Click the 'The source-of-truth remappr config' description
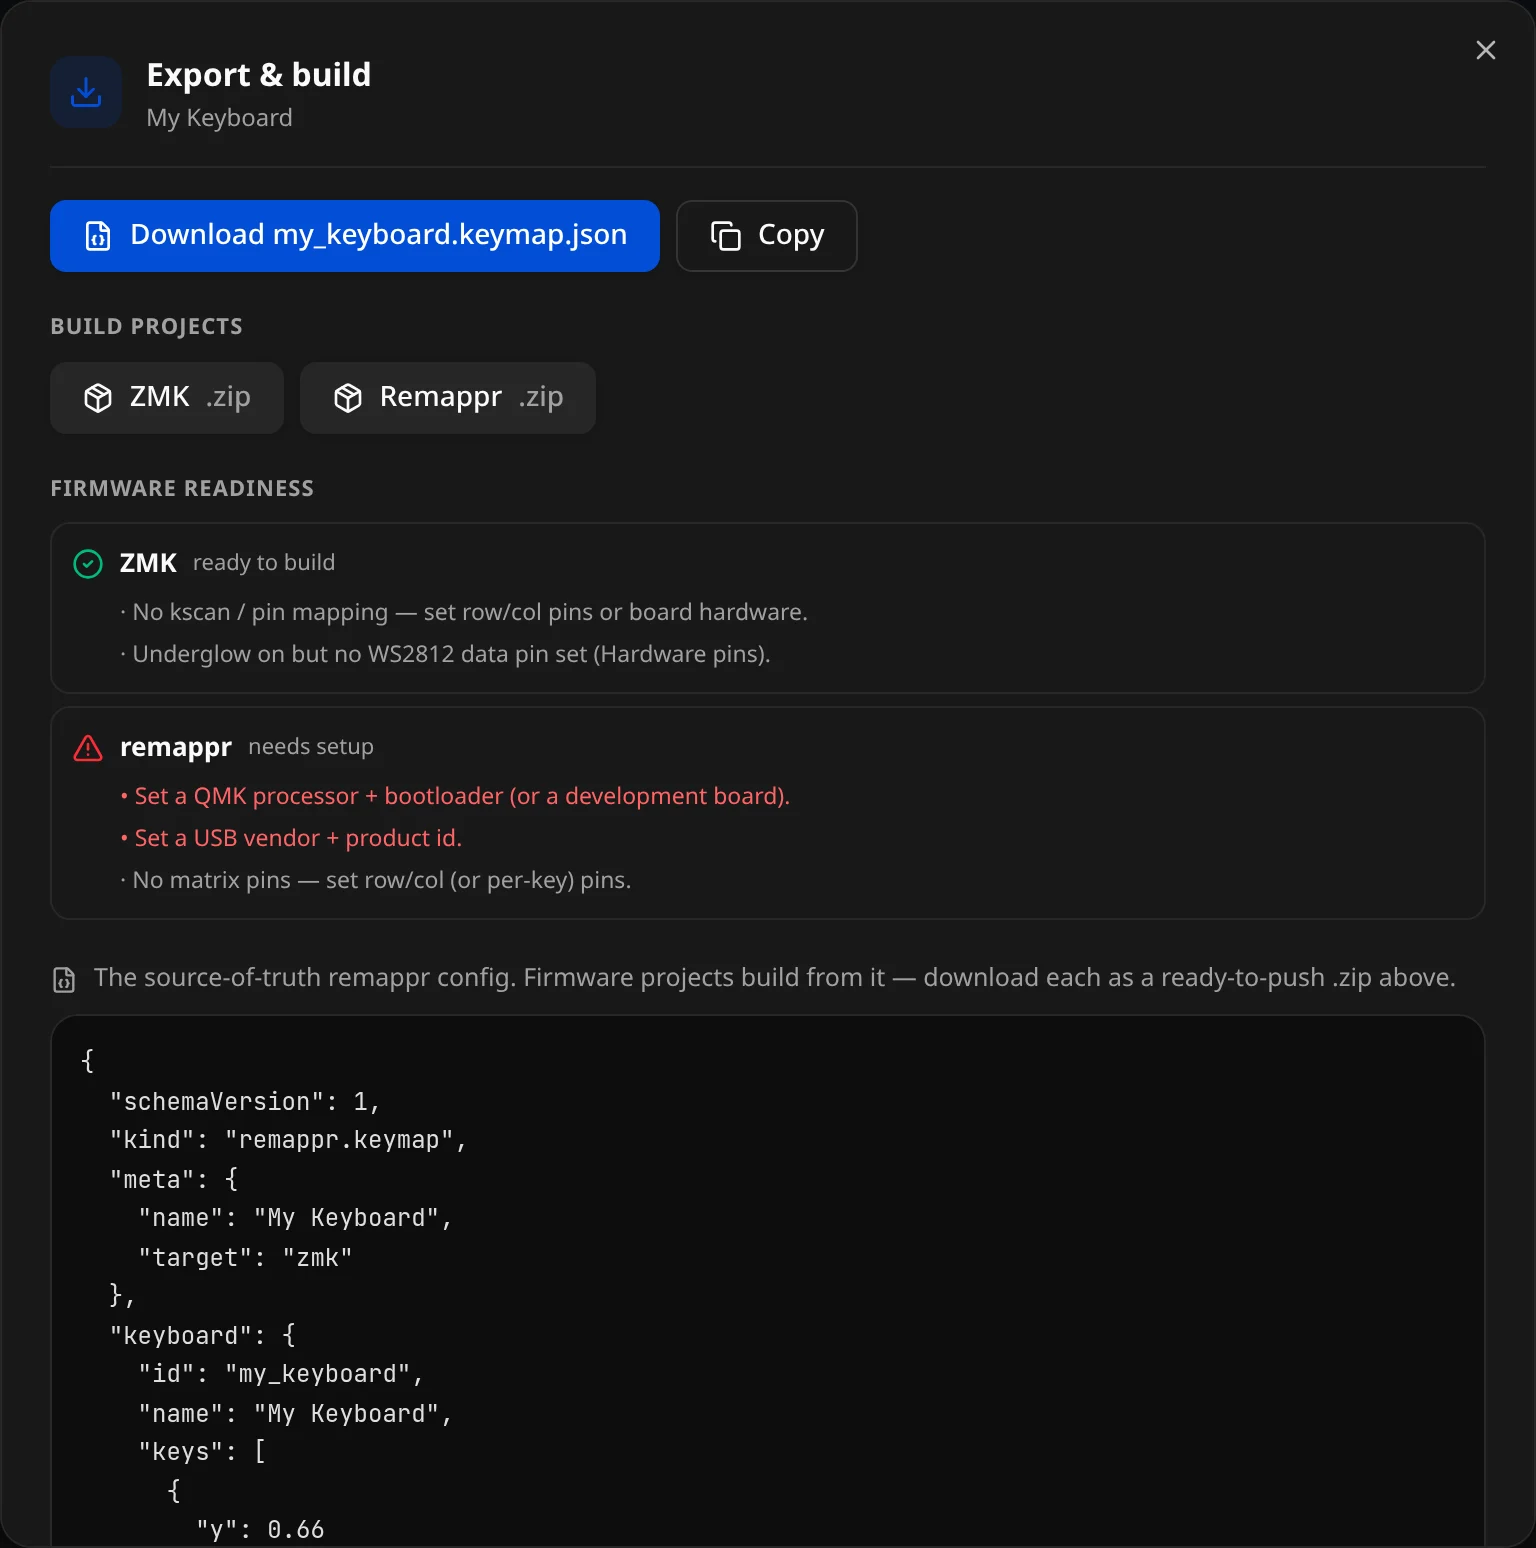Screen dimensions: 1536x1548 click(775, 978)
